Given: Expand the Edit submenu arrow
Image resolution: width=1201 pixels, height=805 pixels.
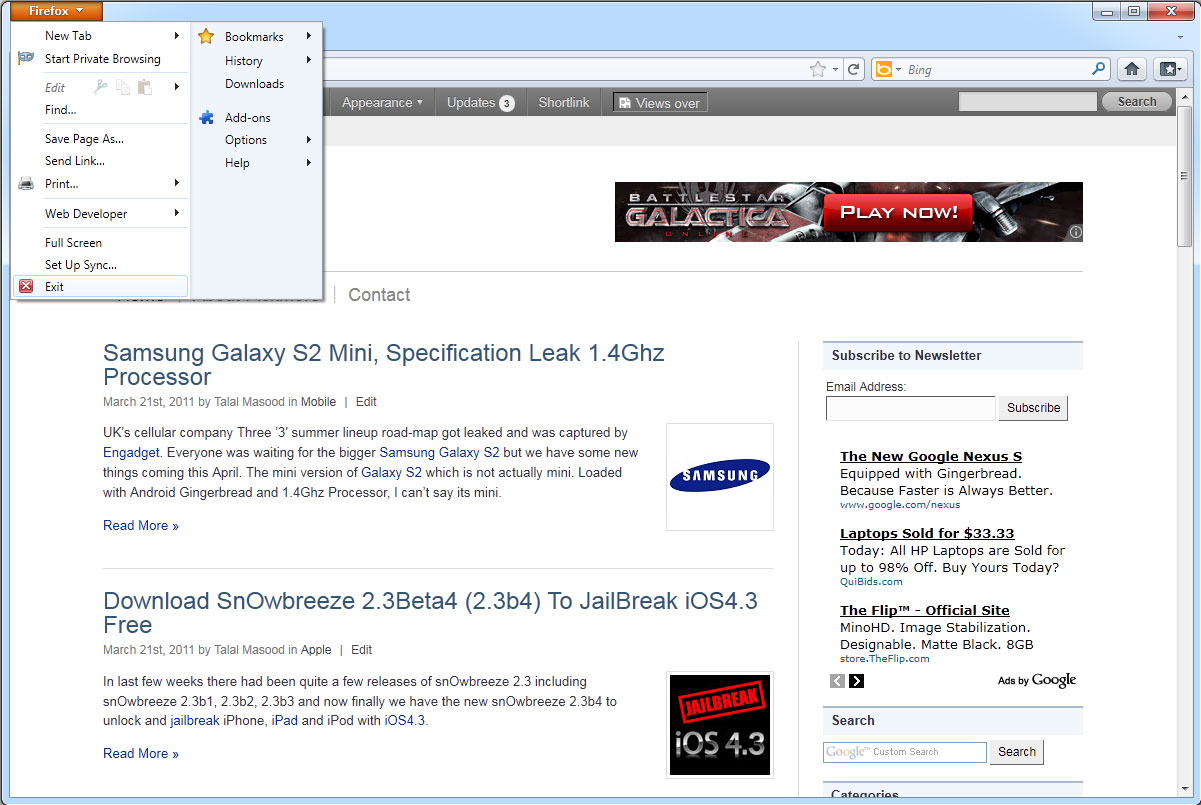Looking at the screenshot, I should [177, 87].
